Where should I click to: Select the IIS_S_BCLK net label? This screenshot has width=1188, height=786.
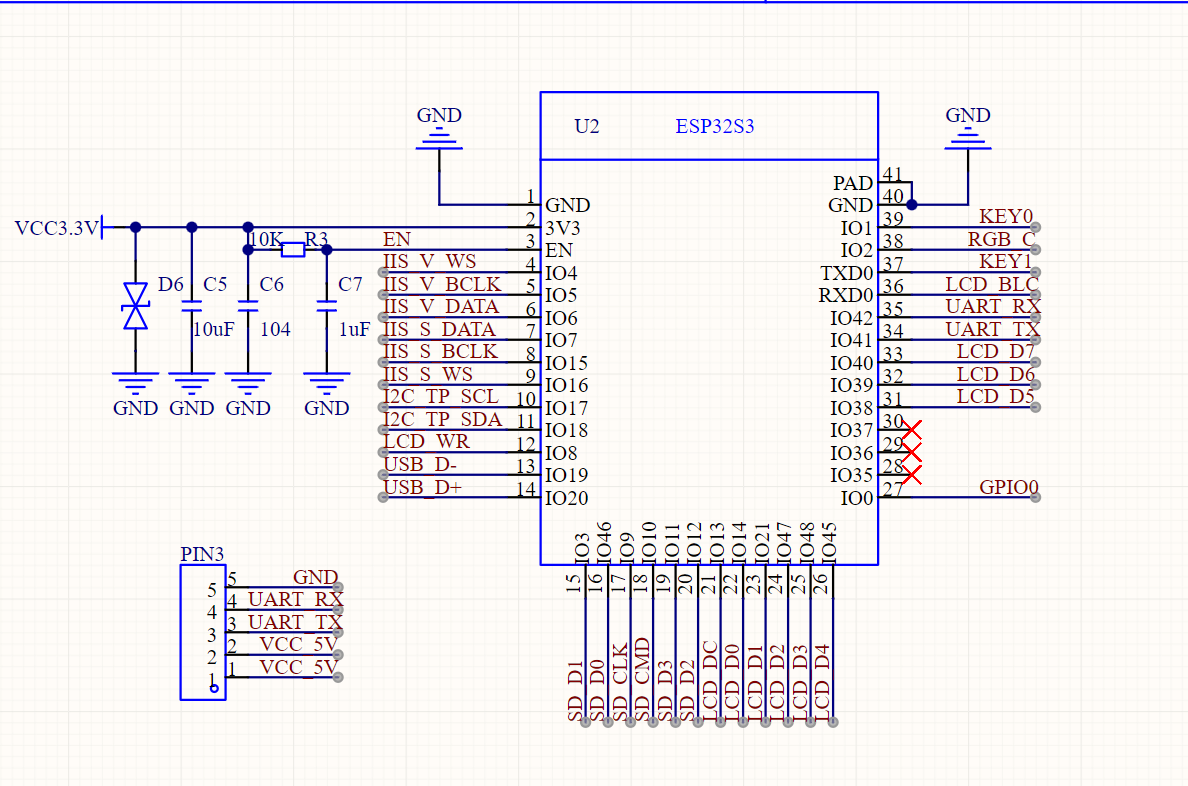440,351
